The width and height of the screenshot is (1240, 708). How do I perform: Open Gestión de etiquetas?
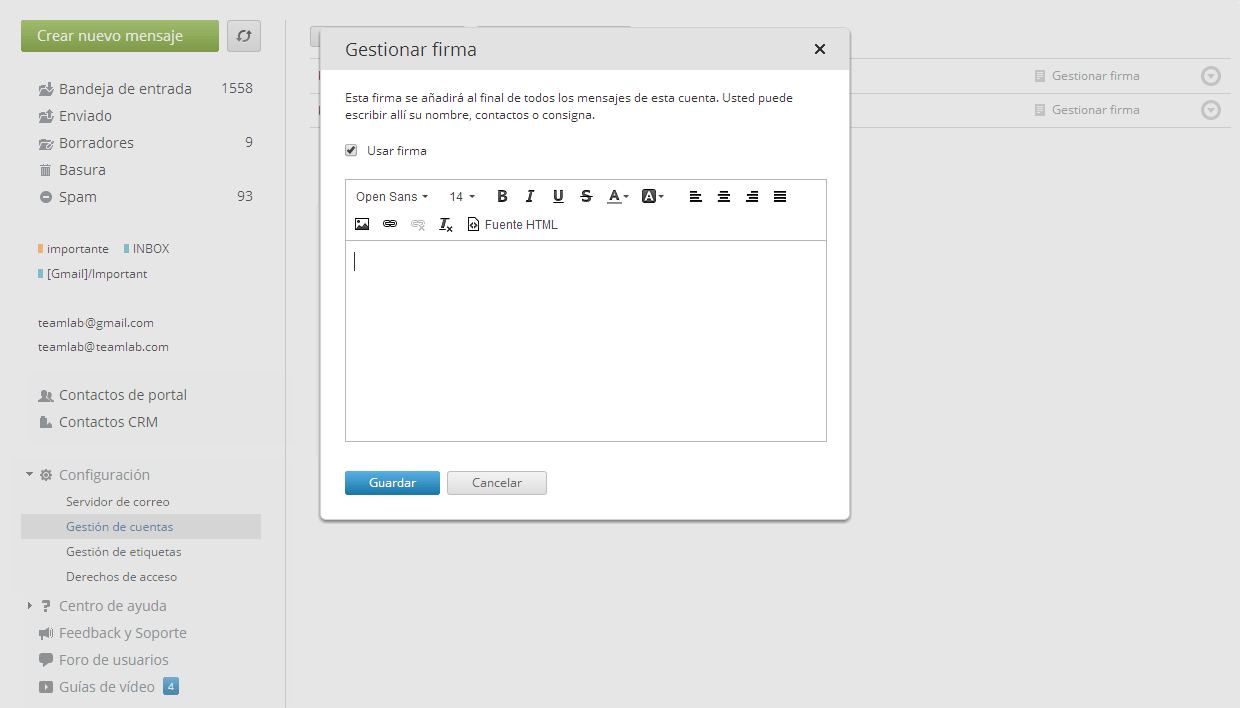pos(124,551)
